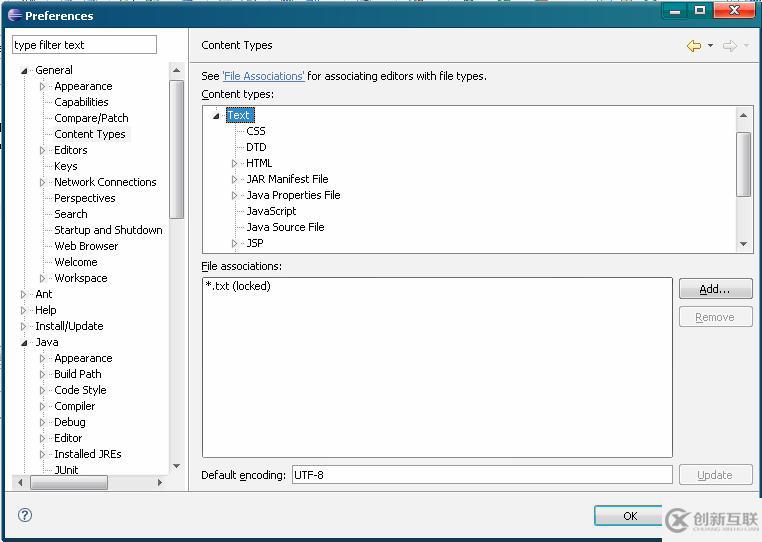The image size is (762, 542).
Task: Collapse the Java tree node
Action: click(24, 343)
